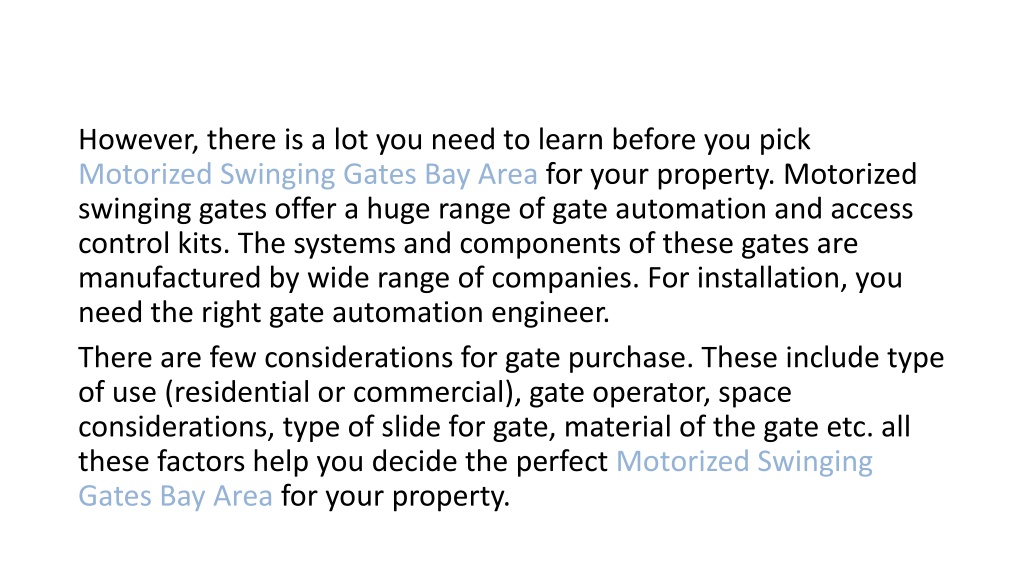Image resolution: width=1024 pixels, height=576 pixels.
Task: Open the Motorized Swinging link after 'the perfect'
Action: click(744, 462)
